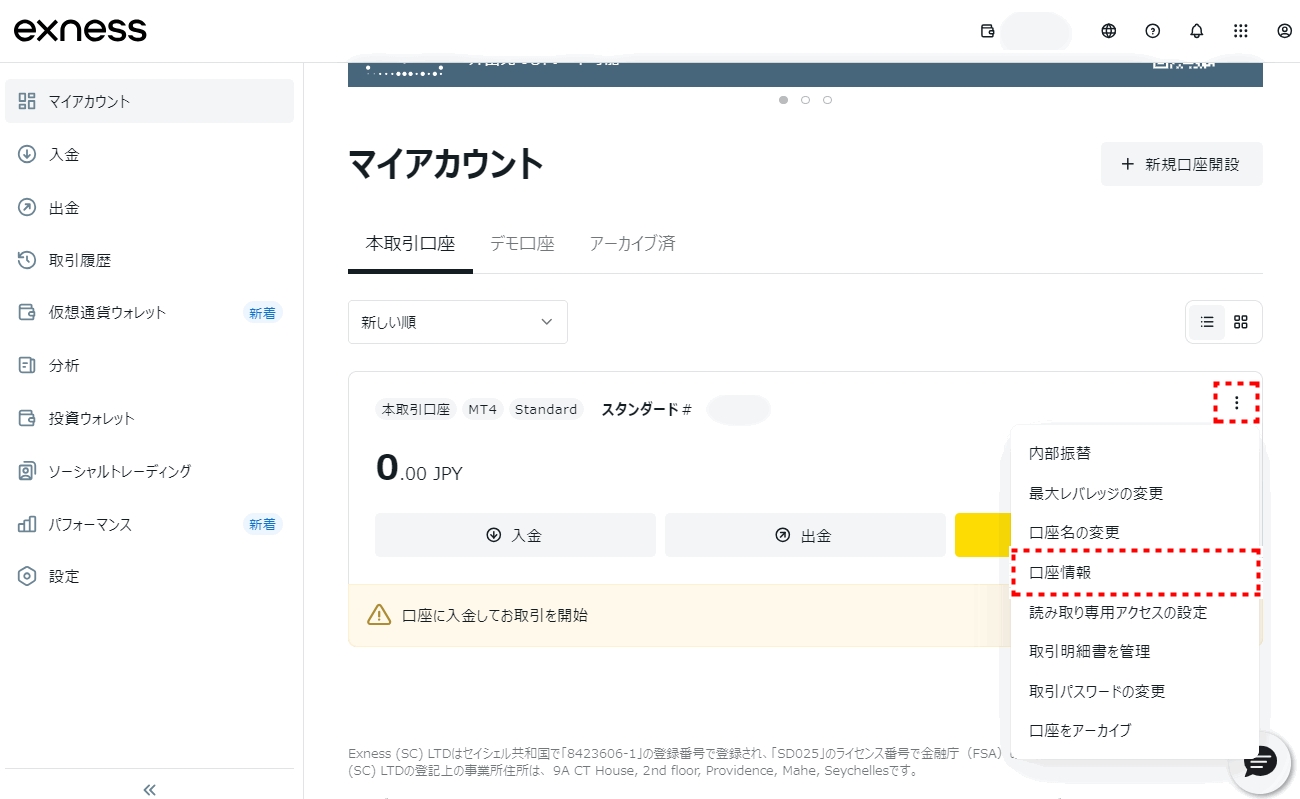Image resolution: width=1300 pixels, height=799 pixels.
Task: Choose 最大レバレッジの変更 in menu
Action: (1096, 493)
